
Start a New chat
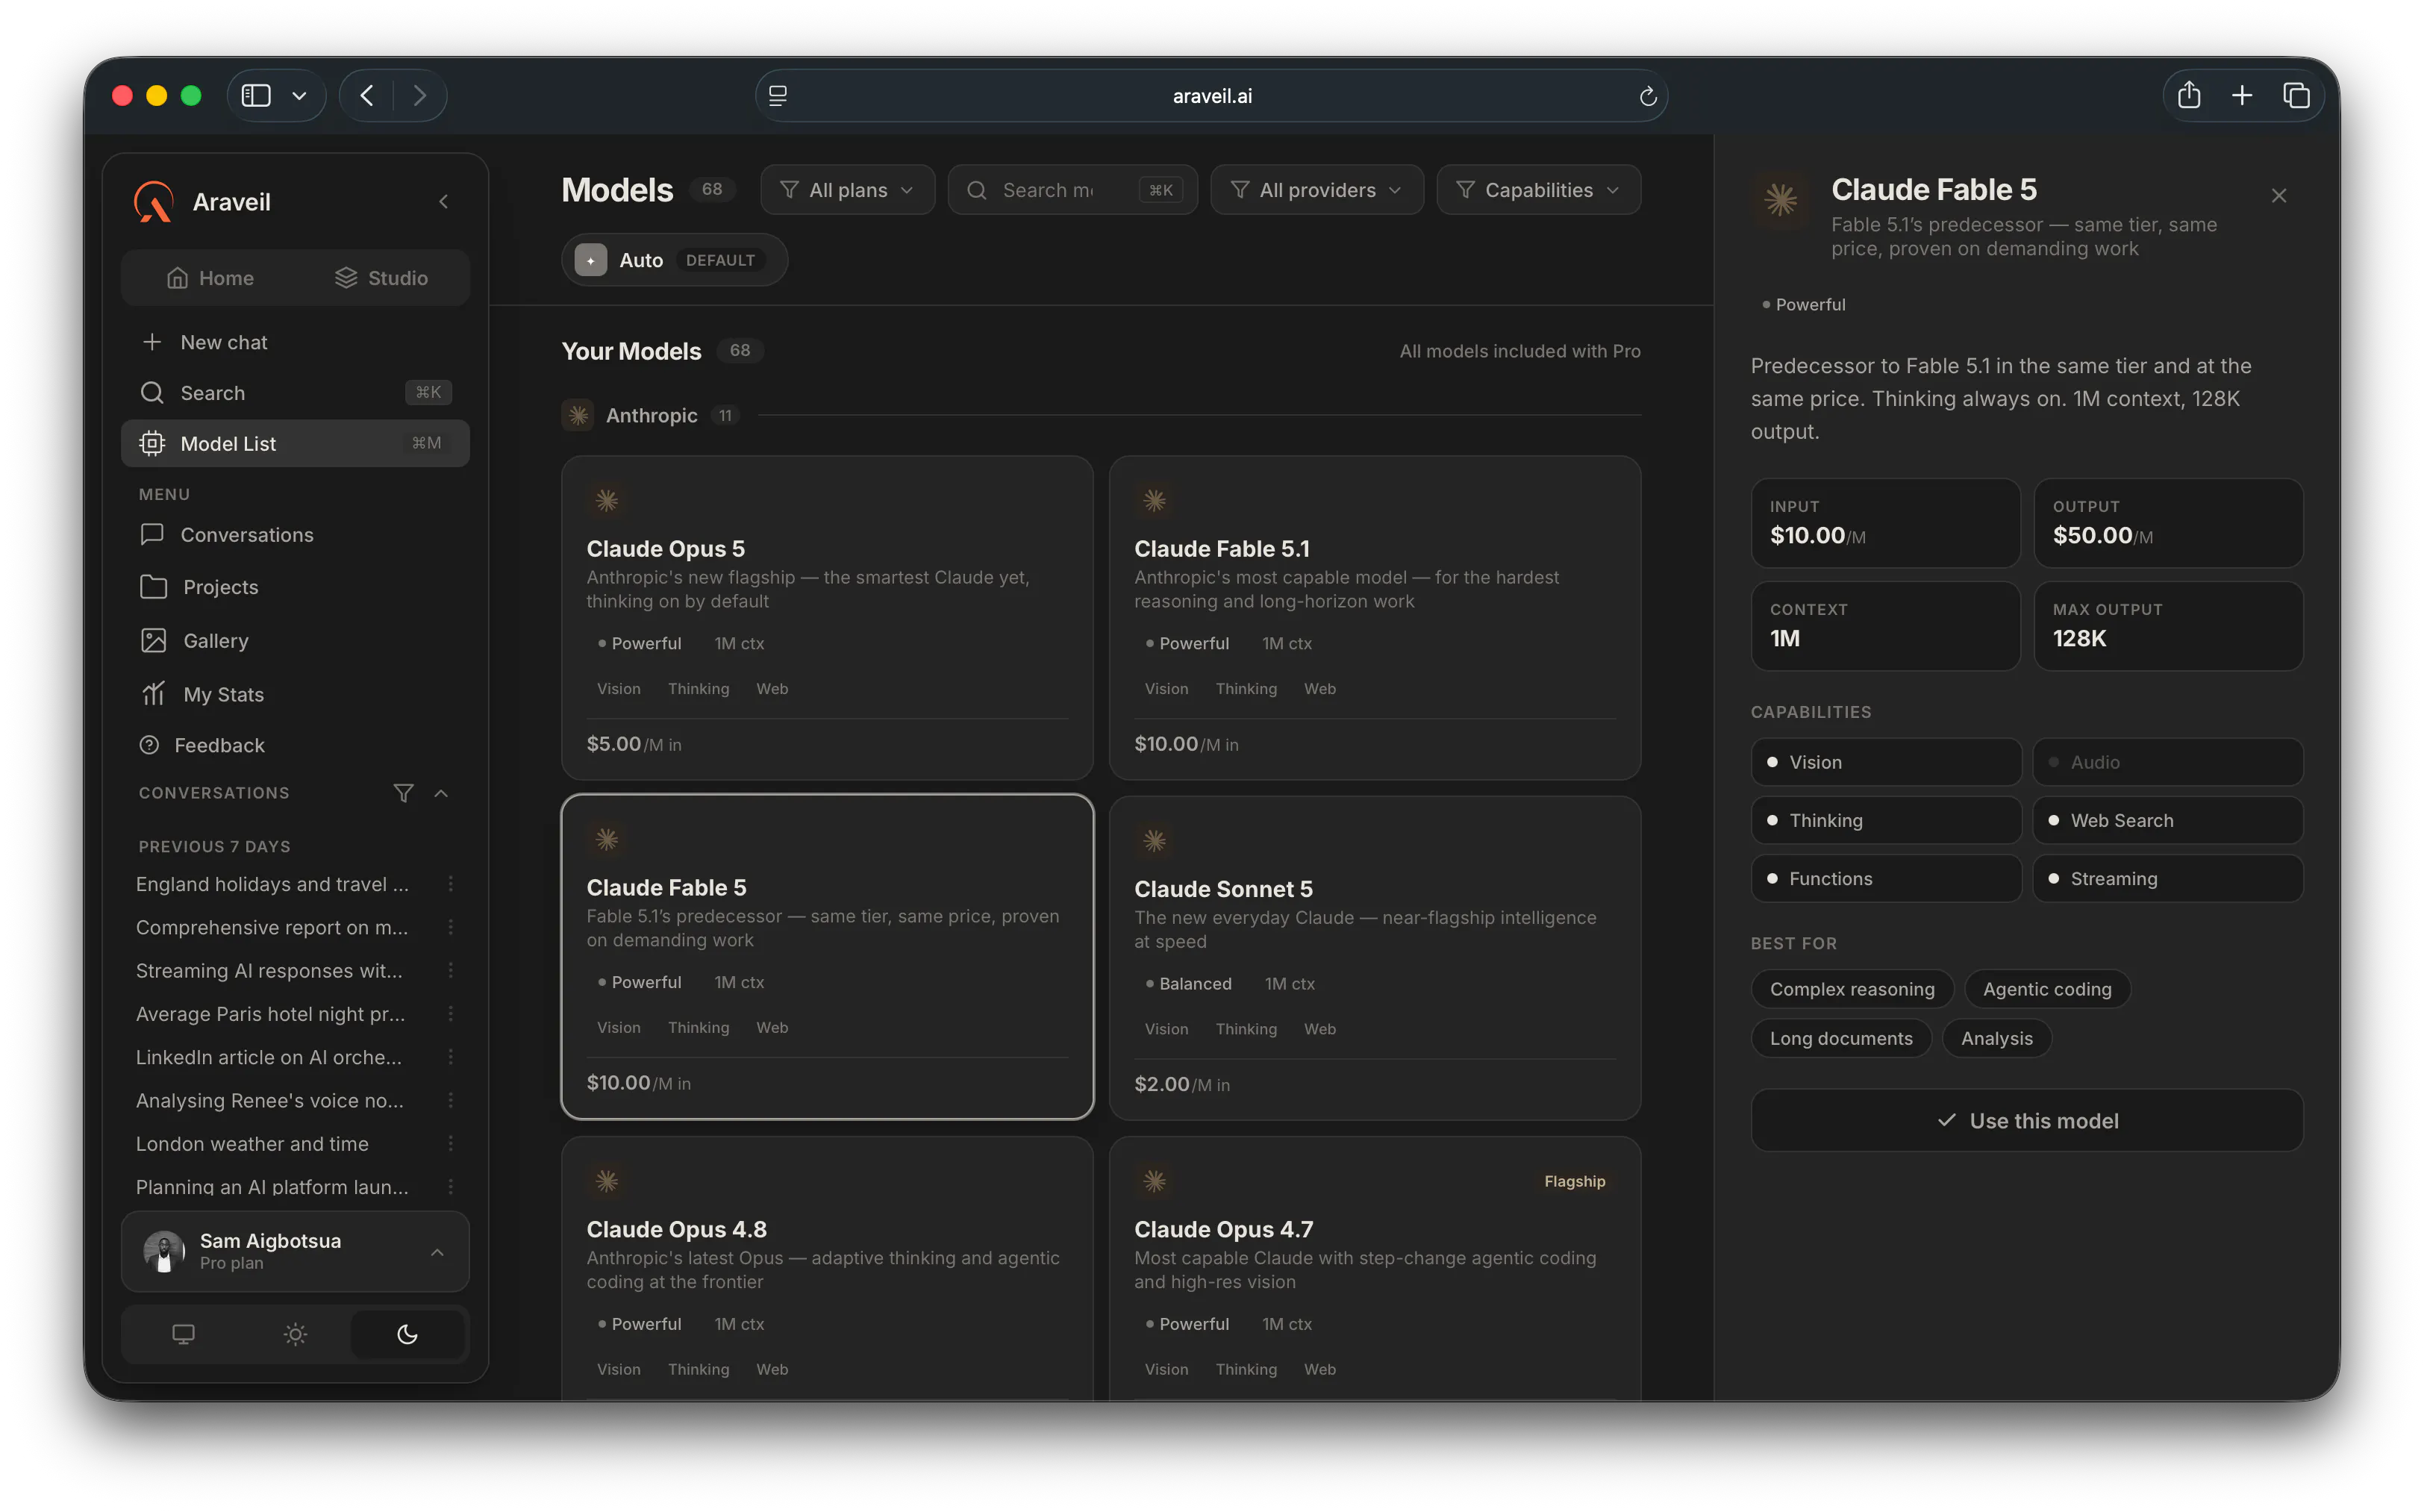(295, 342)
